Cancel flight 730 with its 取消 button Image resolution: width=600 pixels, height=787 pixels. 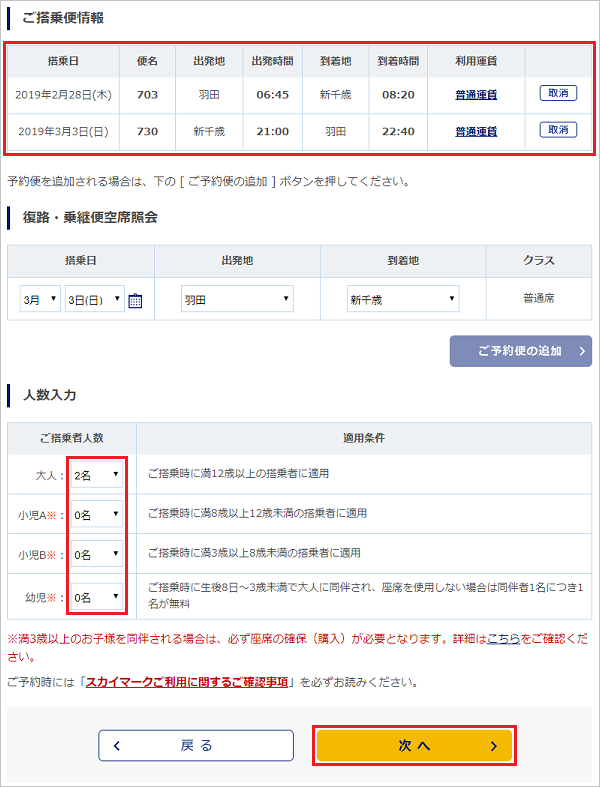pyautogui.click(x=558, y=130)
